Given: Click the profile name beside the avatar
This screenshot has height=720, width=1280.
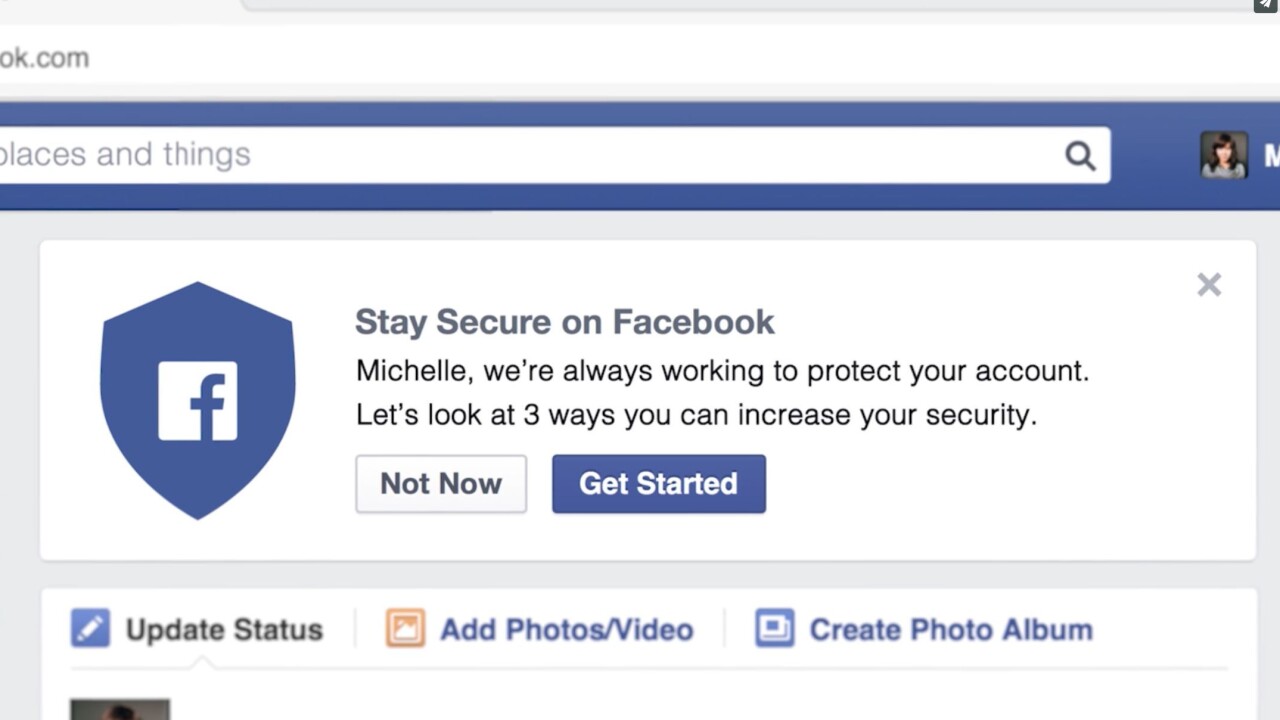Looking at the screenshot, I should [1271, 156].
